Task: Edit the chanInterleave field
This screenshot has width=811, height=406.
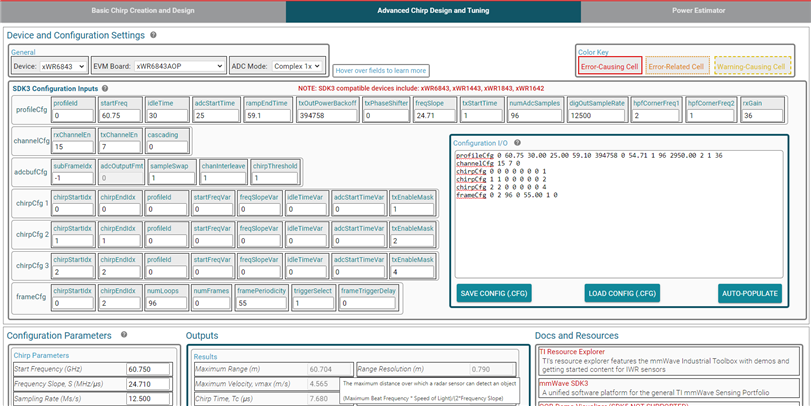Action: pyautogui.click(x=221, y=178)
